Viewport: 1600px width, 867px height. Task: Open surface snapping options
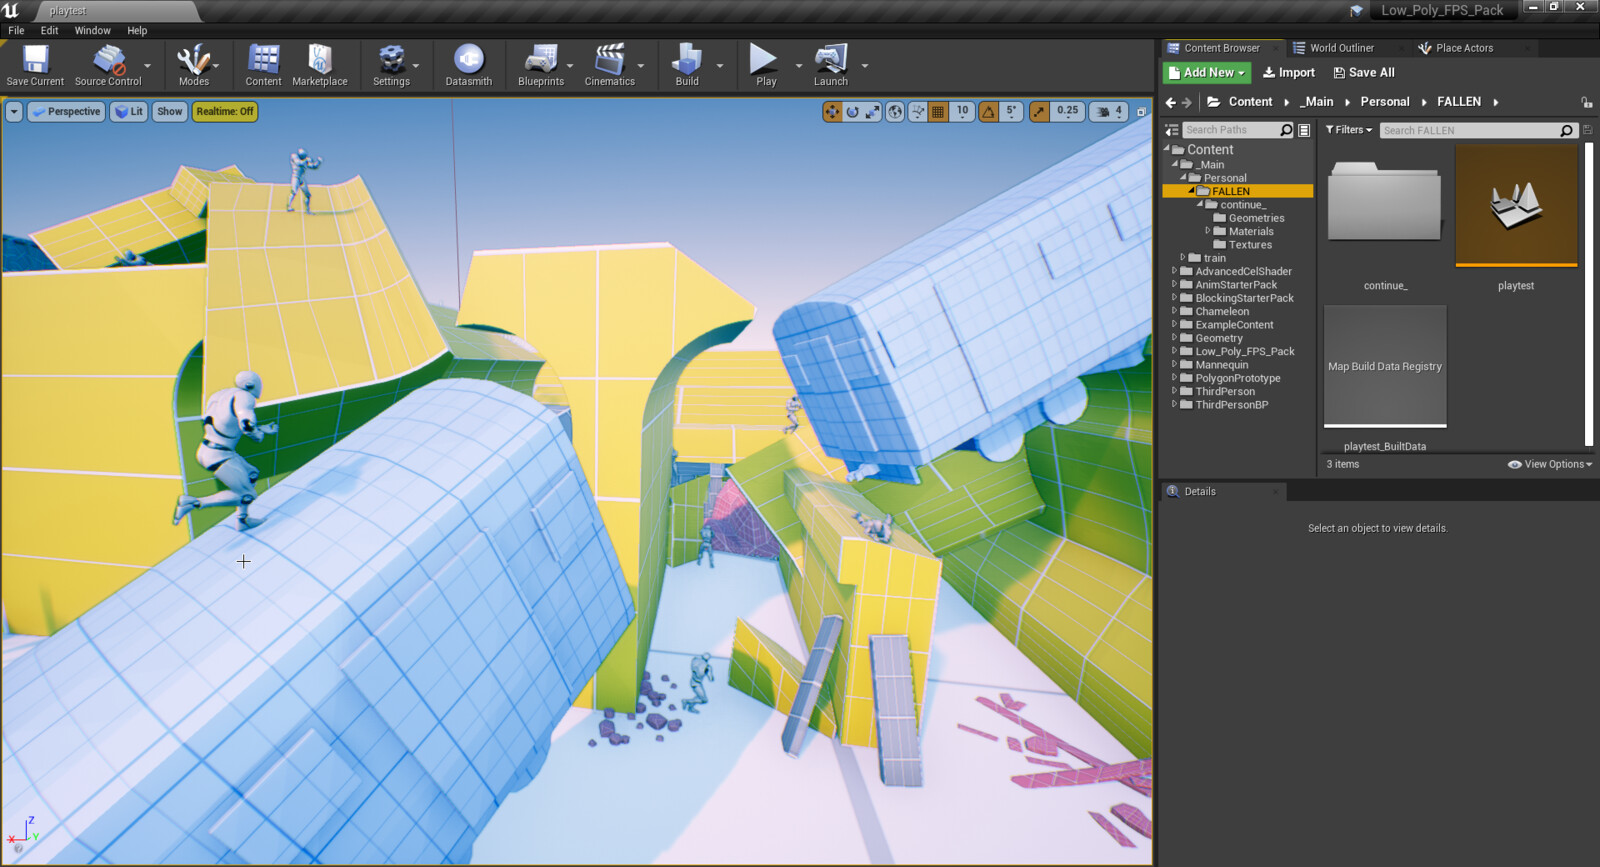coord(917,112)
